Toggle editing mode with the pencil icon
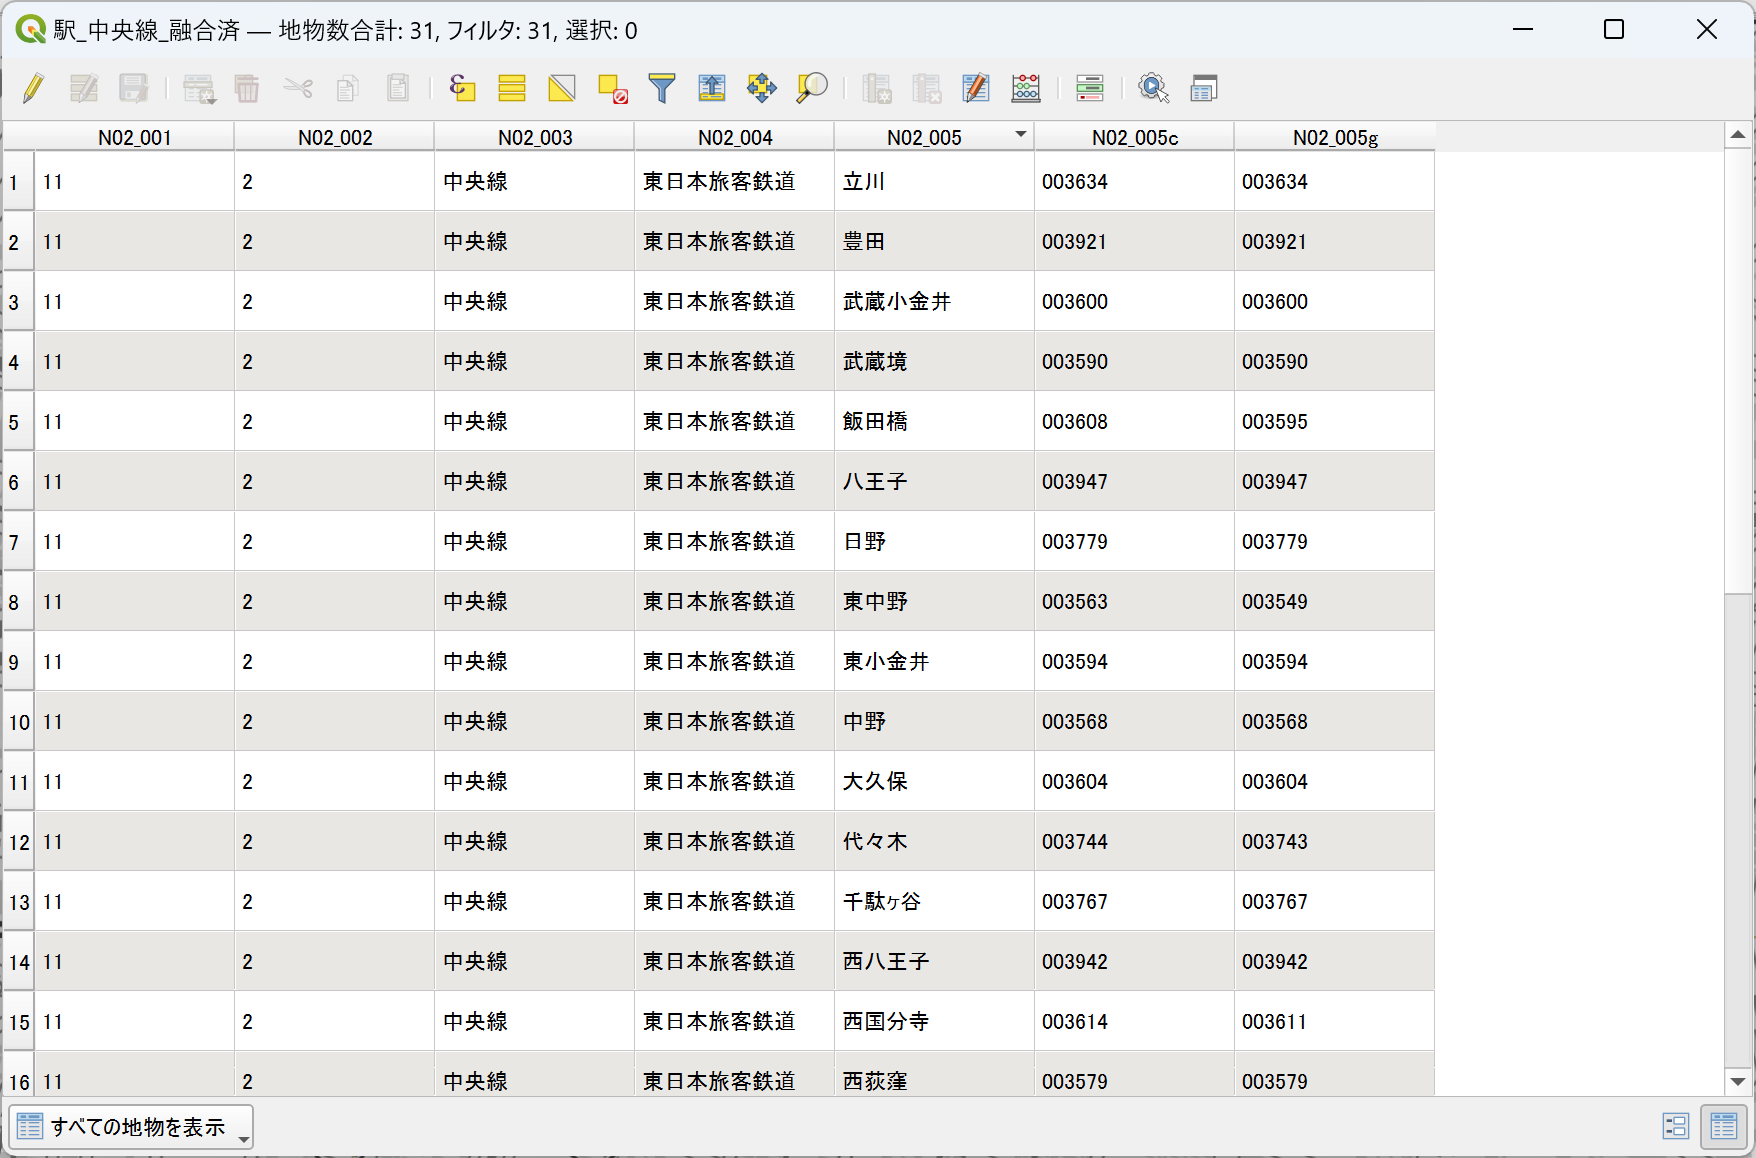The height and width of the screenshot is (1158, 1756). point(33,88)
